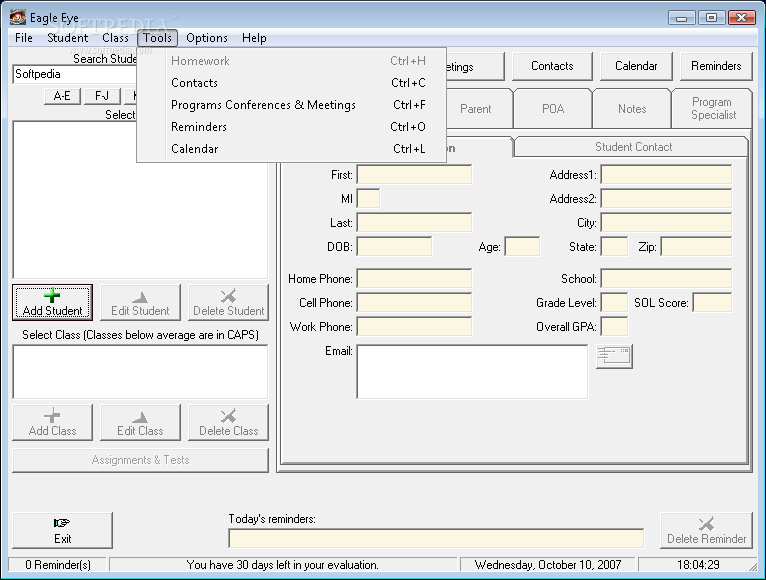Choose Programs Conferences & Meetings menu entry
The image size is (766, 580).
click(292, 105)
